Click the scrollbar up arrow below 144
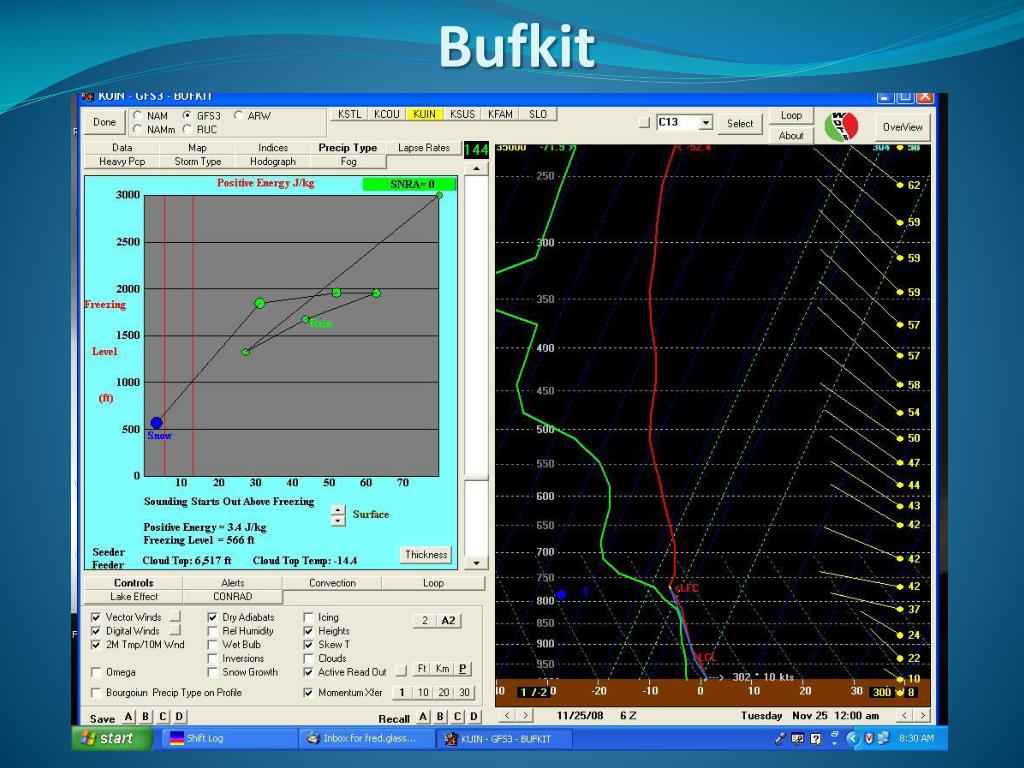Image resolution: width=1024 pixels, height=768 pixels. pyautogui.click(x=476, y=168)
